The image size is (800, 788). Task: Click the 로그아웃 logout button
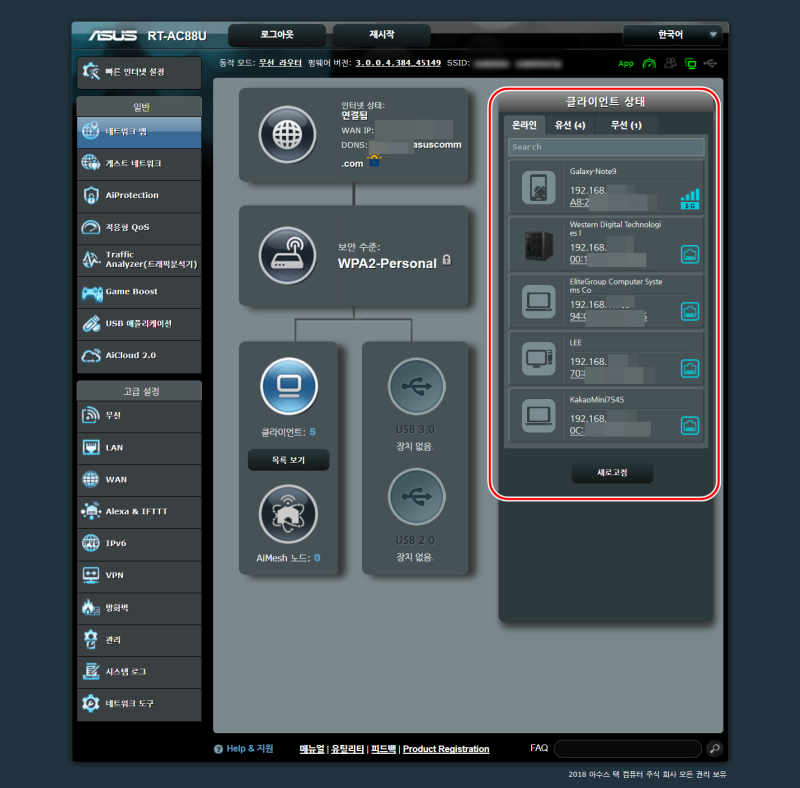pyautogui.click(x=277, y=35)
